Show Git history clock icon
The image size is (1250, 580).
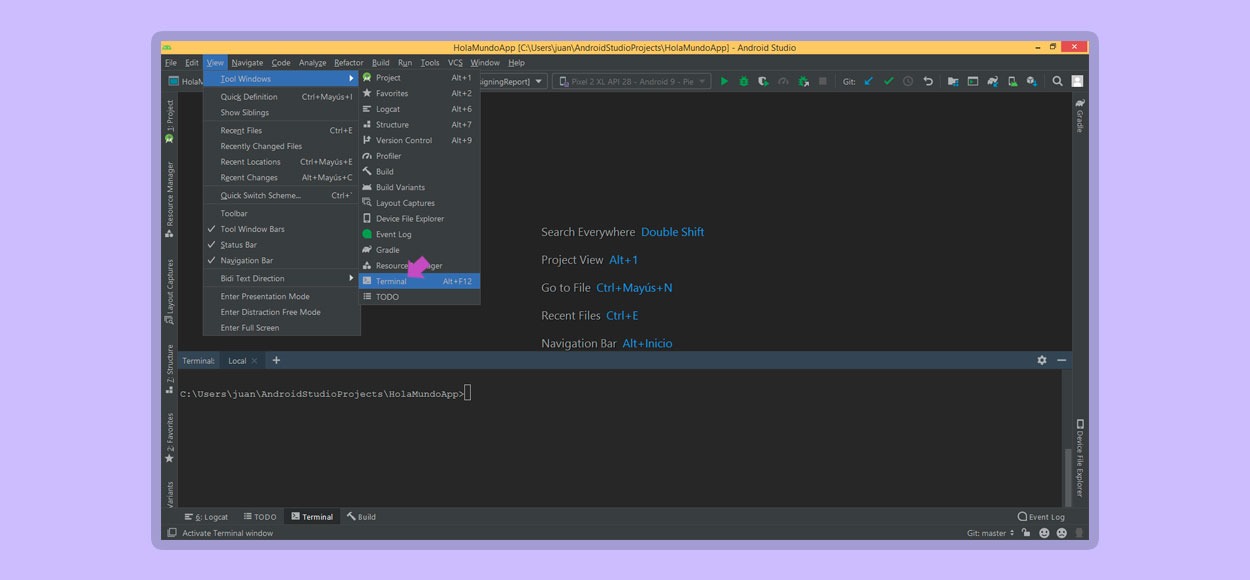pos(908,81)
